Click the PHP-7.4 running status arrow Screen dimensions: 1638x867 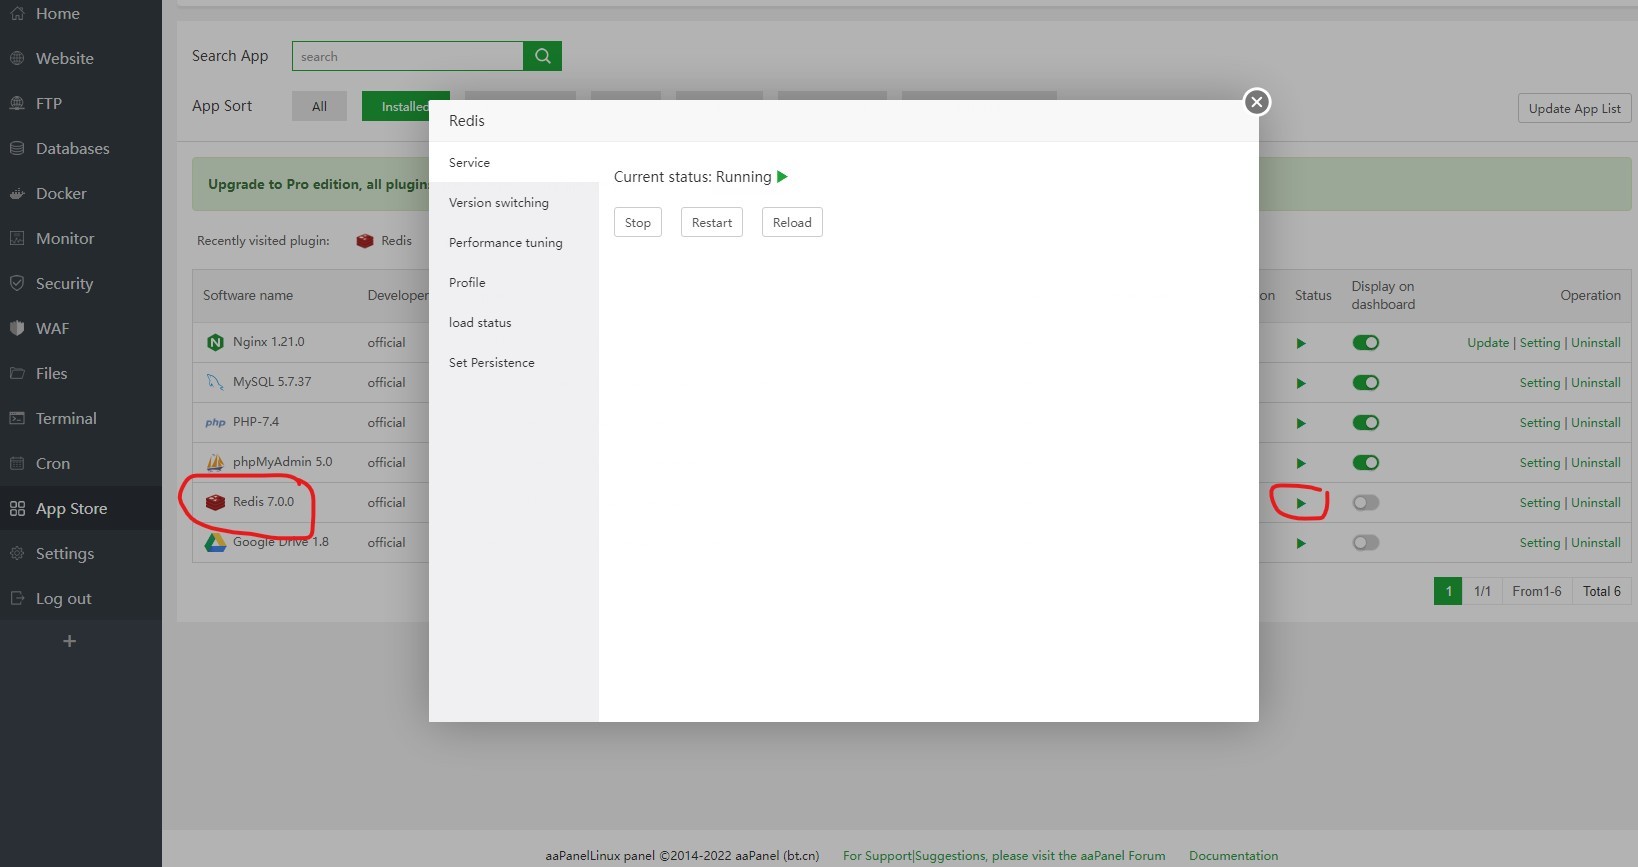(x=1301, y=423)
